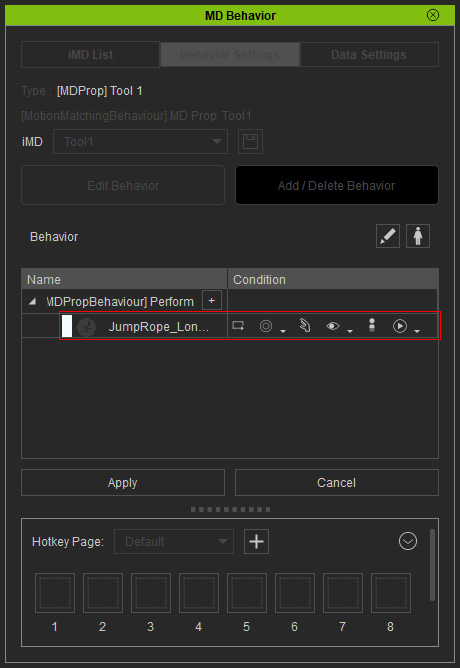
Task: Click the save iMD floppy disk icon
Action: pos(250,141)
